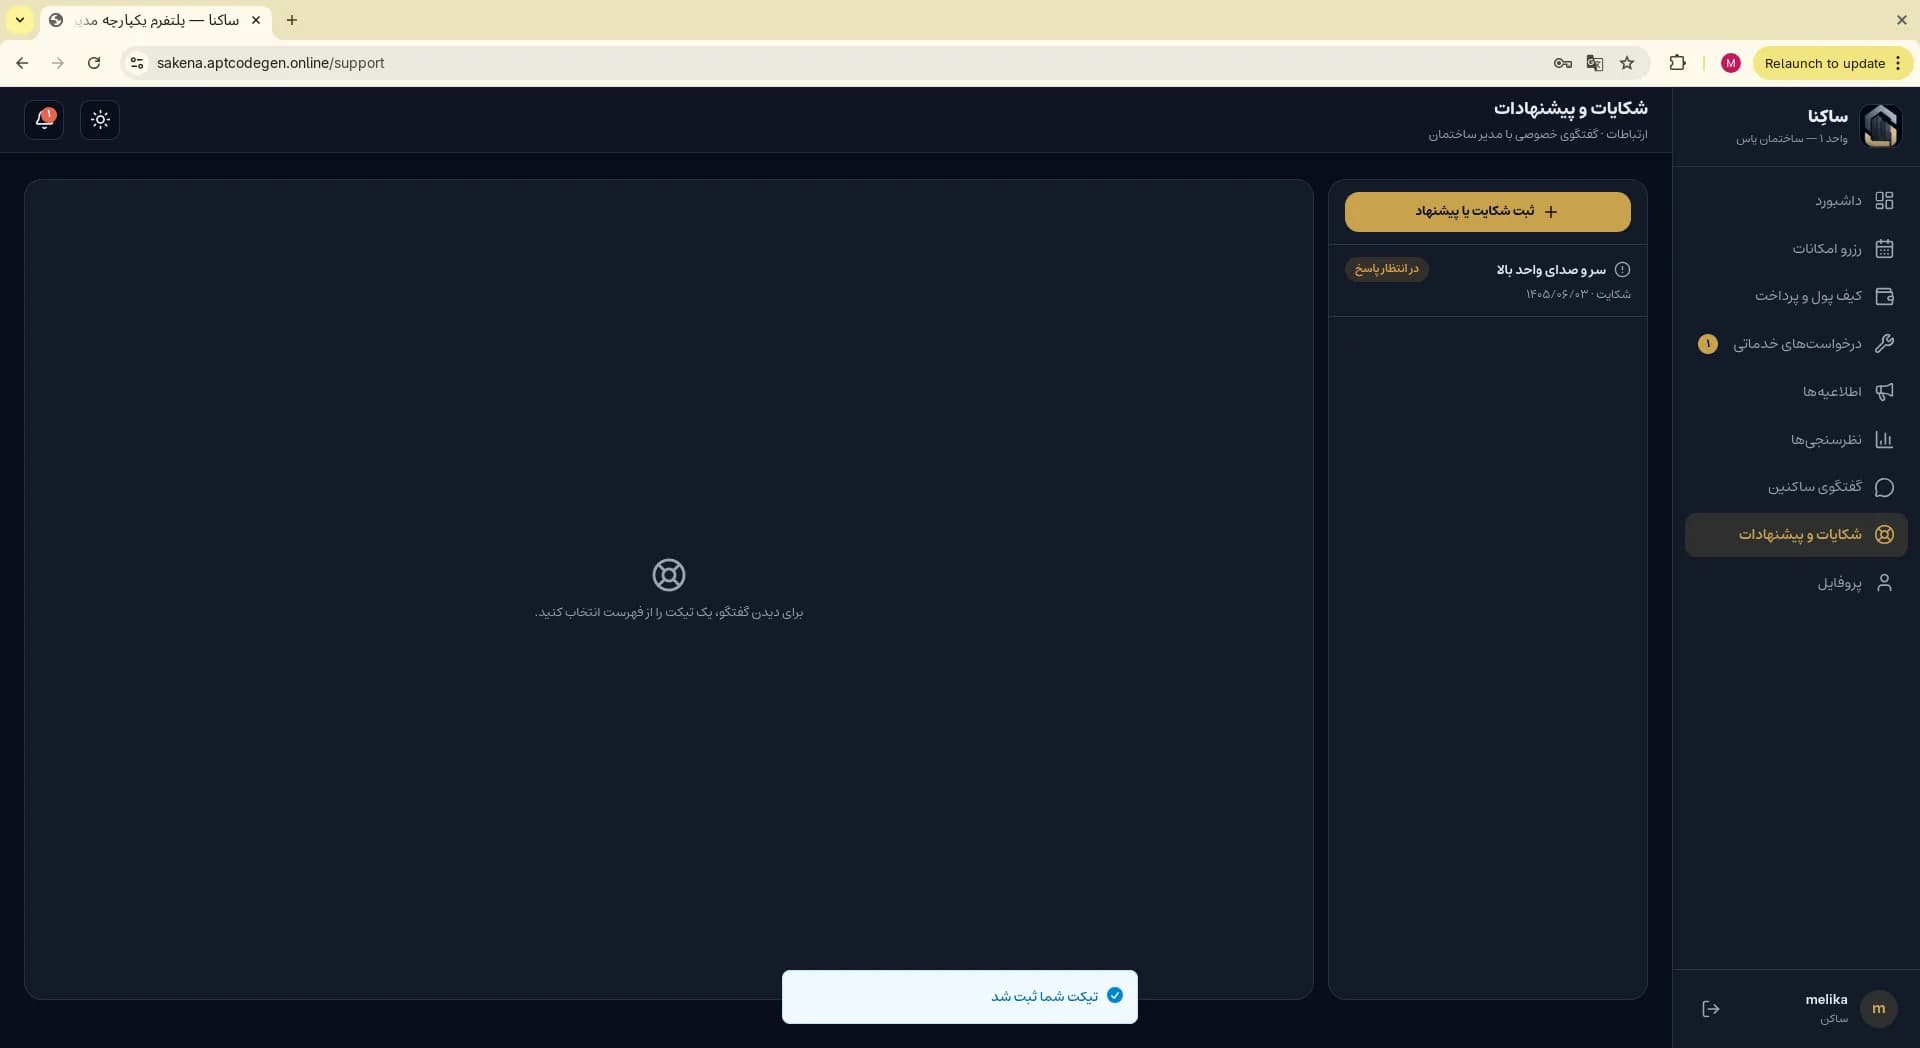Open the رزرو امکانات menu item
The width and height of the screenshot is (1920, 1048).
(x=1796, y=249)
